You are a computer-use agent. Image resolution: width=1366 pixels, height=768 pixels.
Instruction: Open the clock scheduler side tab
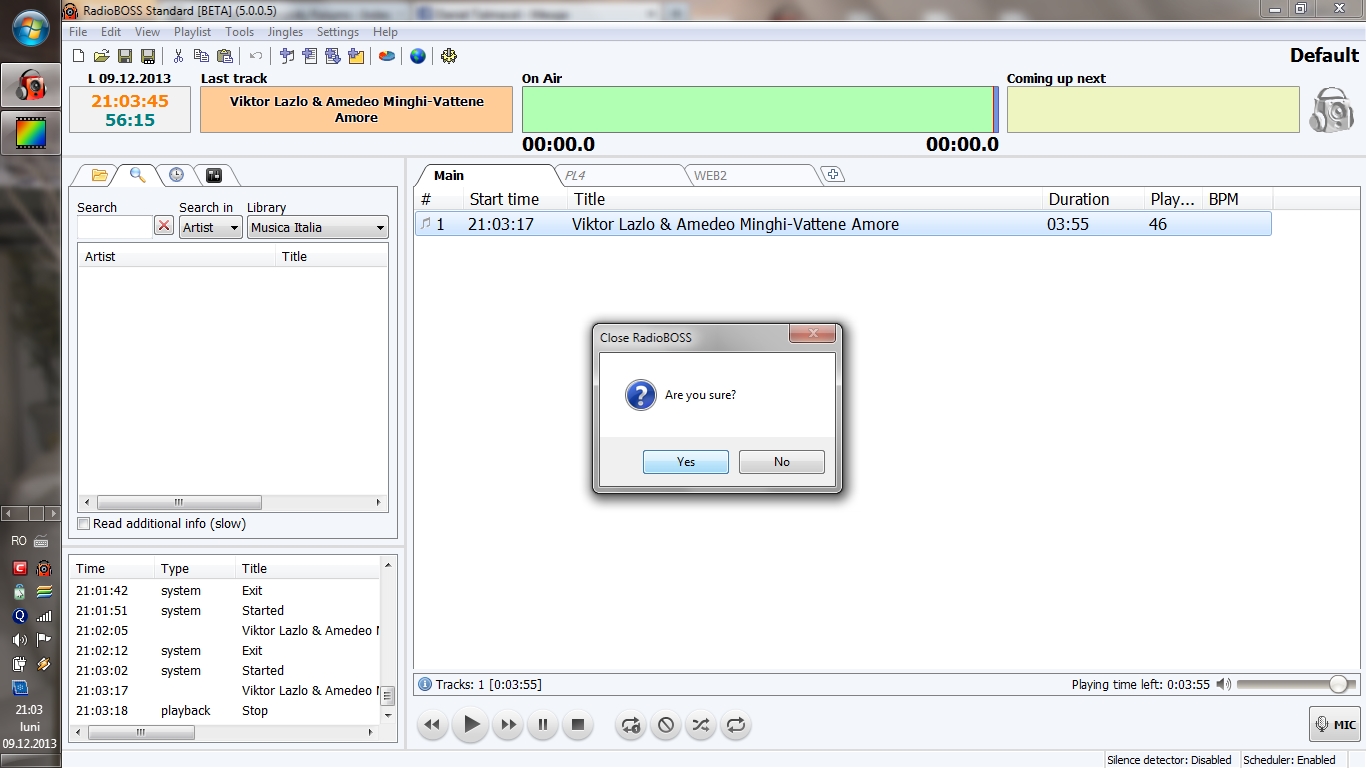tap(176, 175)
